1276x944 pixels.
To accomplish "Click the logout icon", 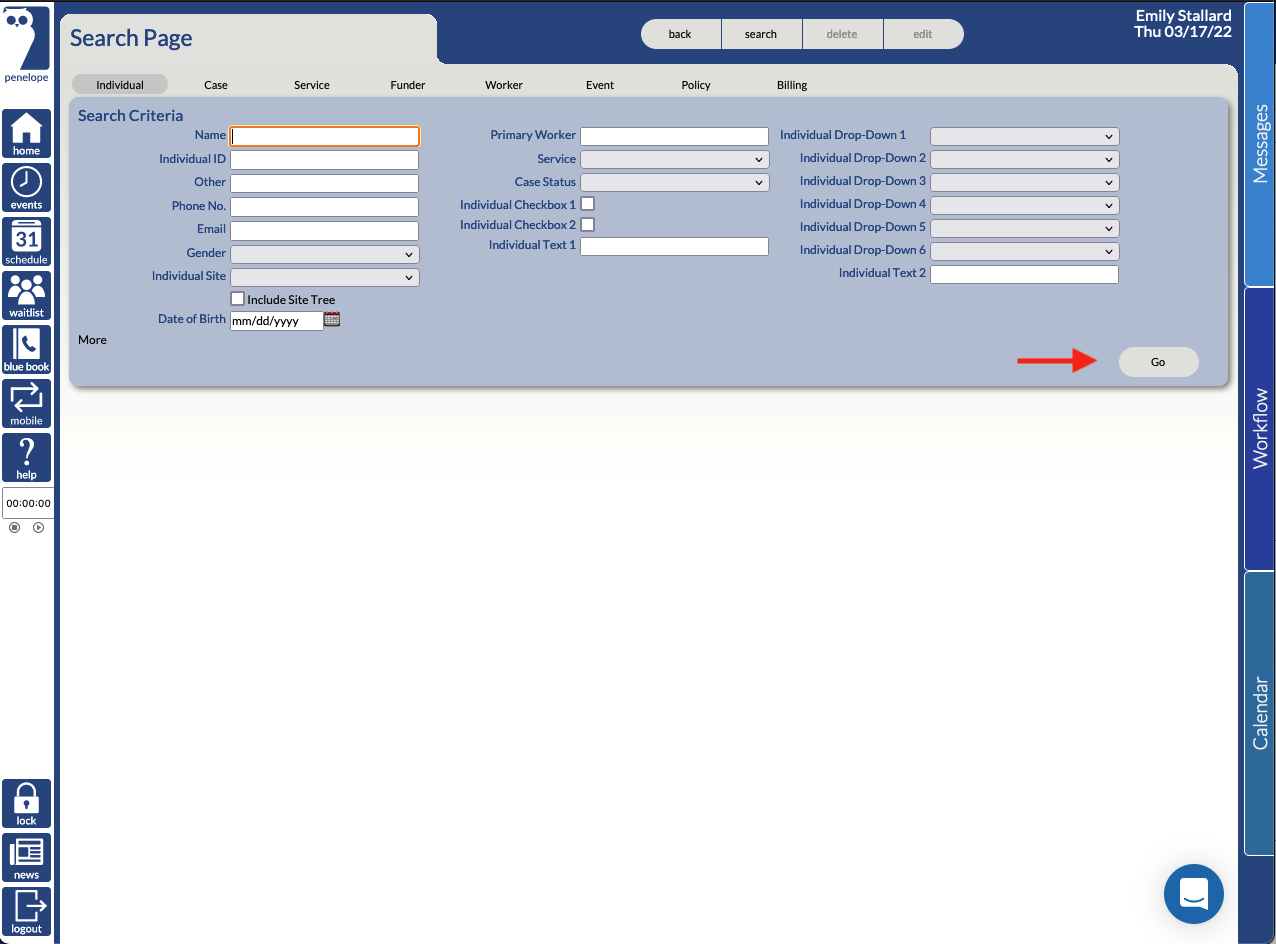I will (26, 912).
